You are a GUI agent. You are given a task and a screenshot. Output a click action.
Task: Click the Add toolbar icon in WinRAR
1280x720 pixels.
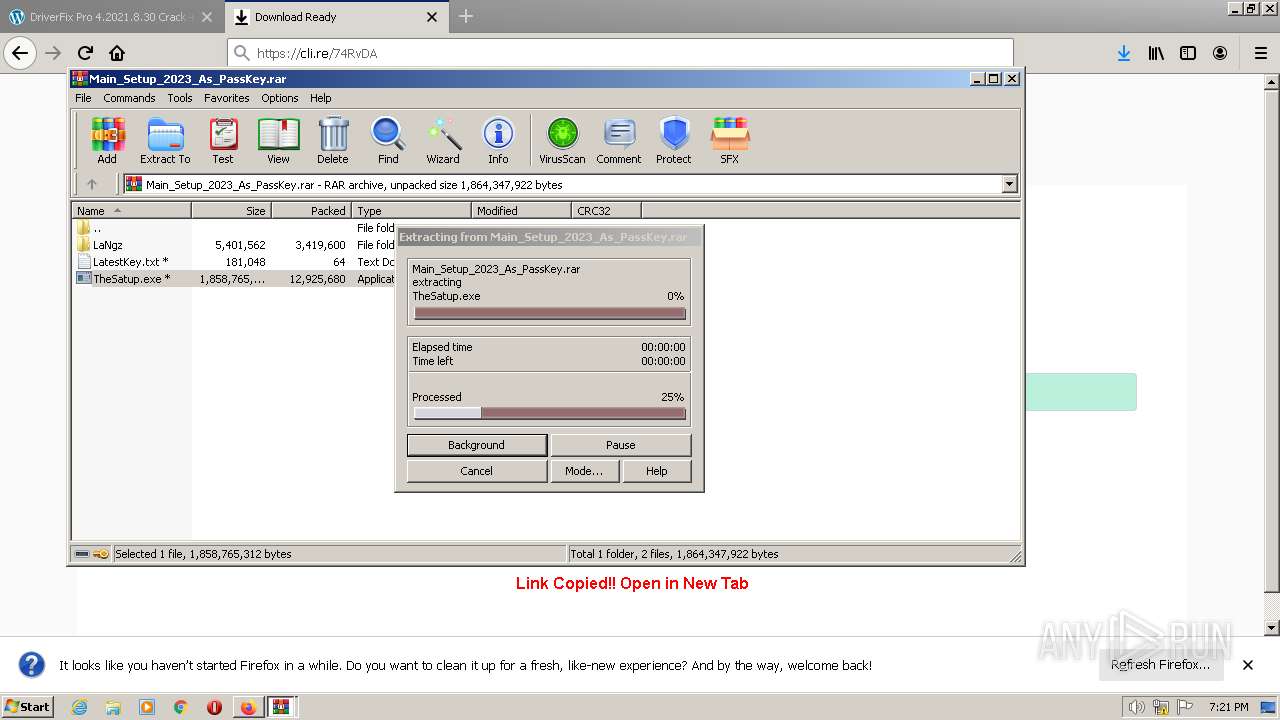(107, 140)
